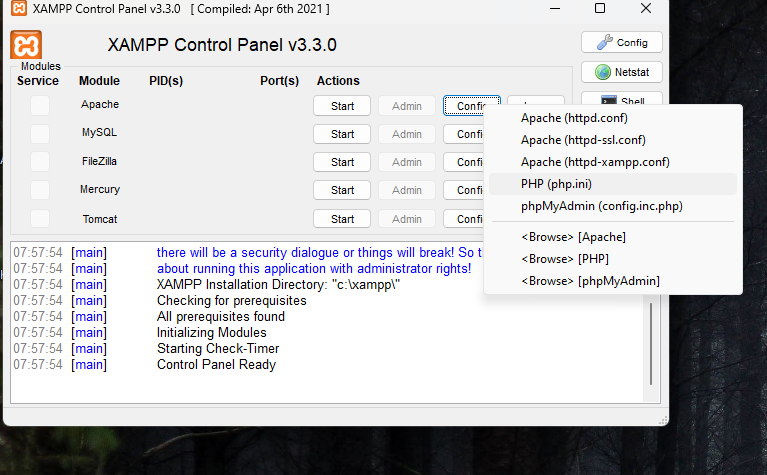This screenshot has height=475, width=767.
Task: Click the 'Port(s)' column header
Action: point(279,81)
